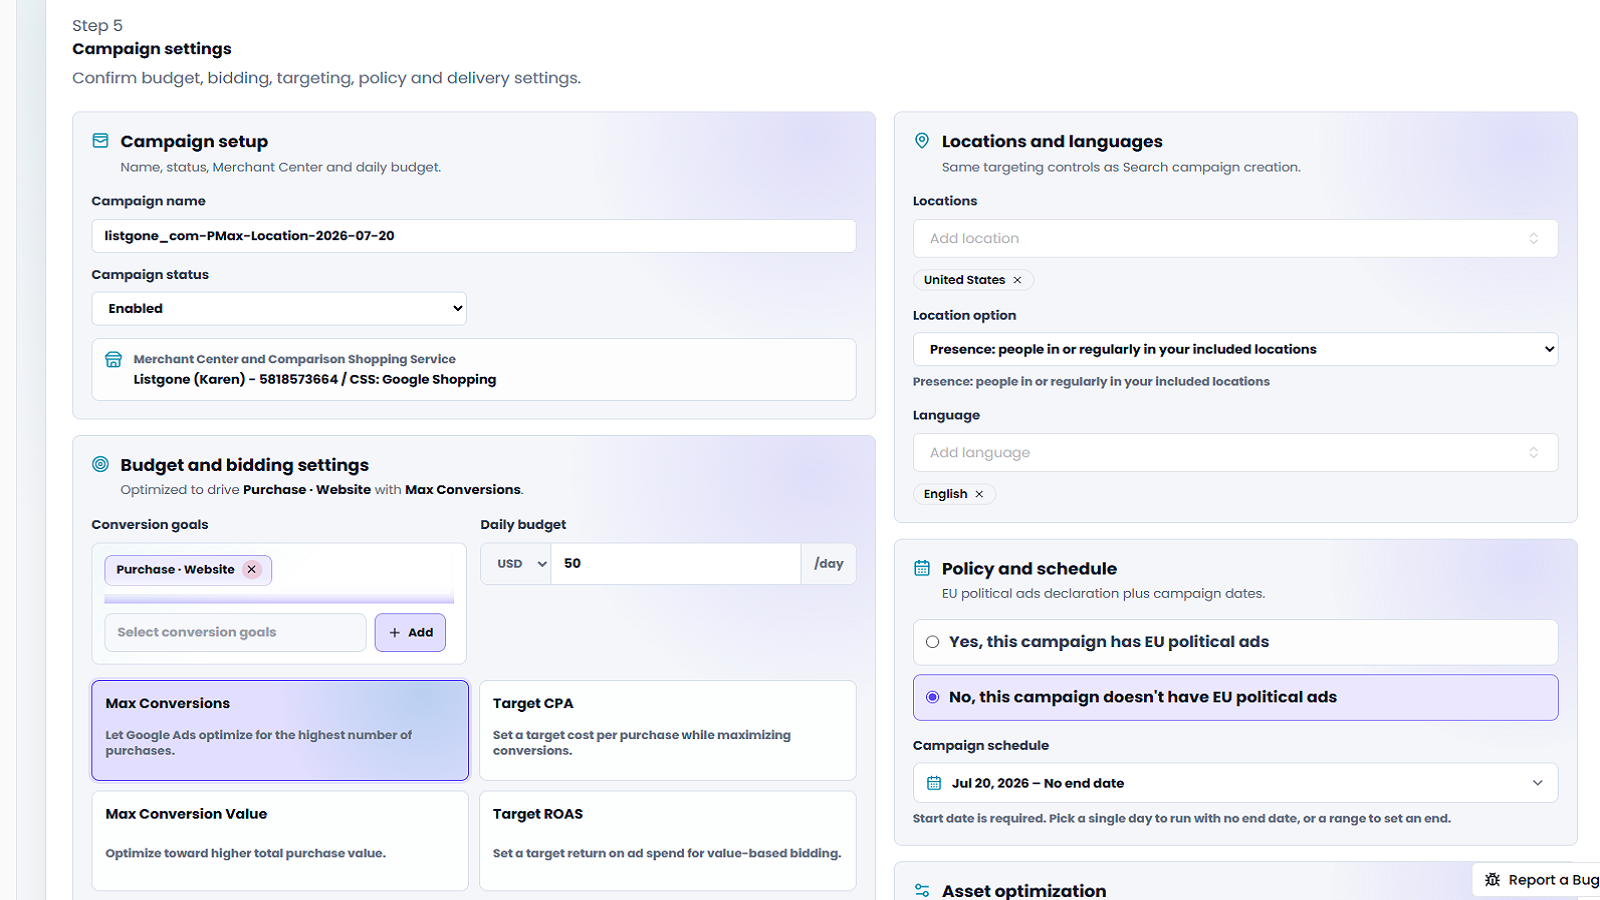Viewport: 1600px width, 900px height.
Task: Click the Campaign setup section icon
Action: tap(100, 141)
